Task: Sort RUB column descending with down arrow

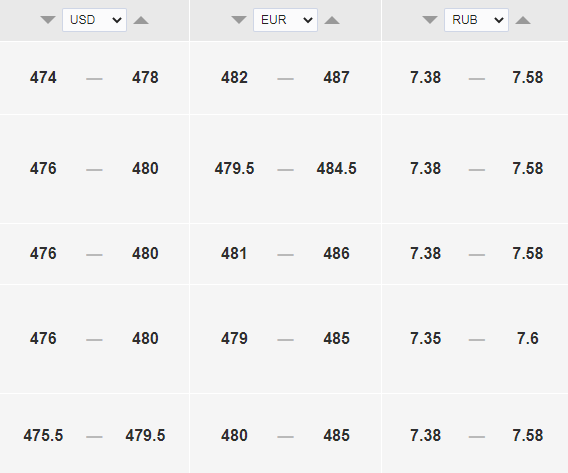Action: (x=430, y=20)
